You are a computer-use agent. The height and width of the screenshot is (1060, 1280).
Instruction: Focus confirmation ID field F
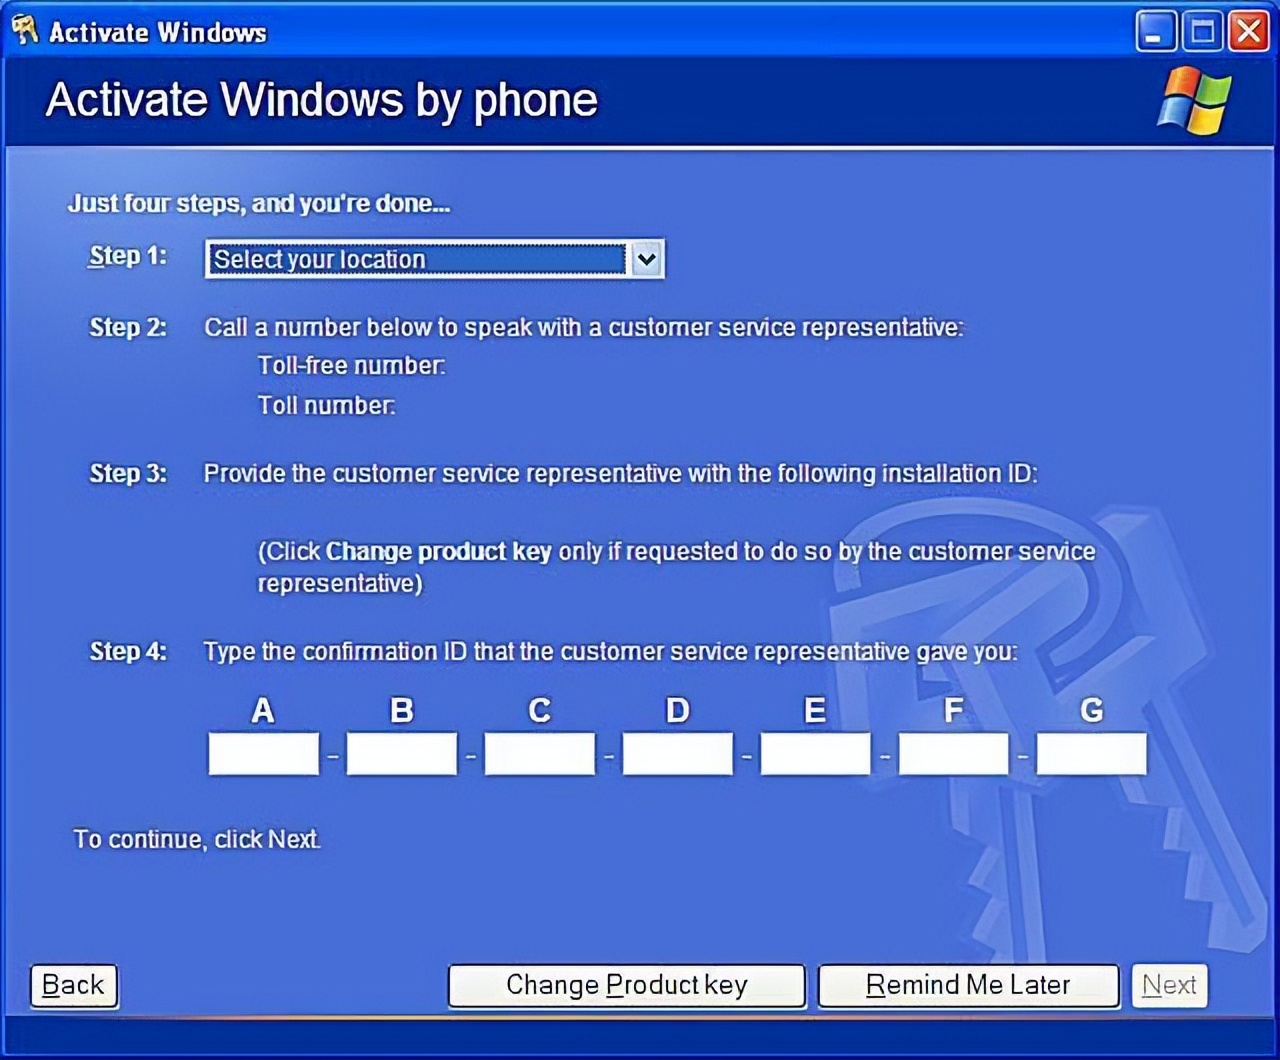tap(954, 754)
